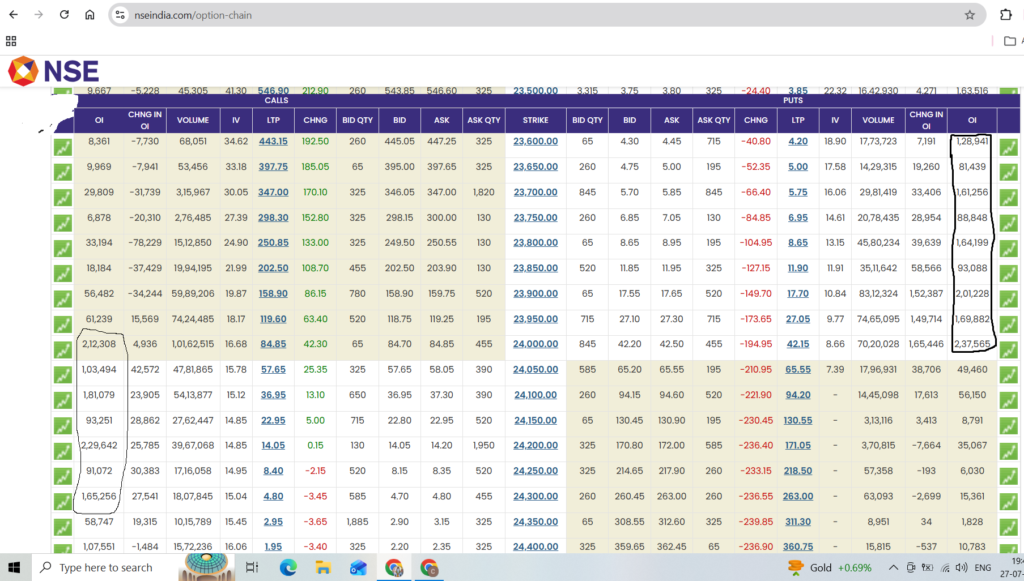This screenshot has height=581, width=1024.
Task: Open the apps grid icon in bookmarks bar
Action: point(11,40)
